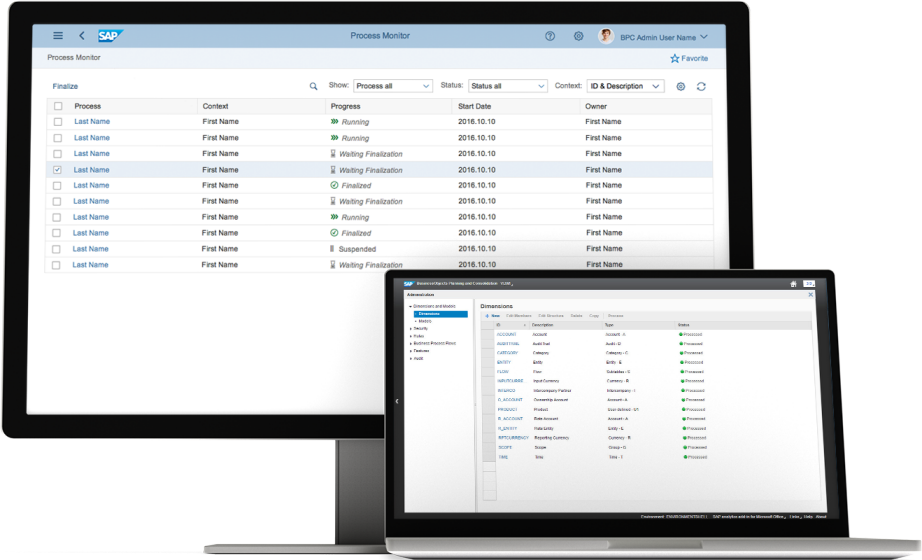Image resolution: width=922 pixels, height=560 pixels.
Task: Expand the BPC Admin User Name menu
Action: [x=665, y=37]
